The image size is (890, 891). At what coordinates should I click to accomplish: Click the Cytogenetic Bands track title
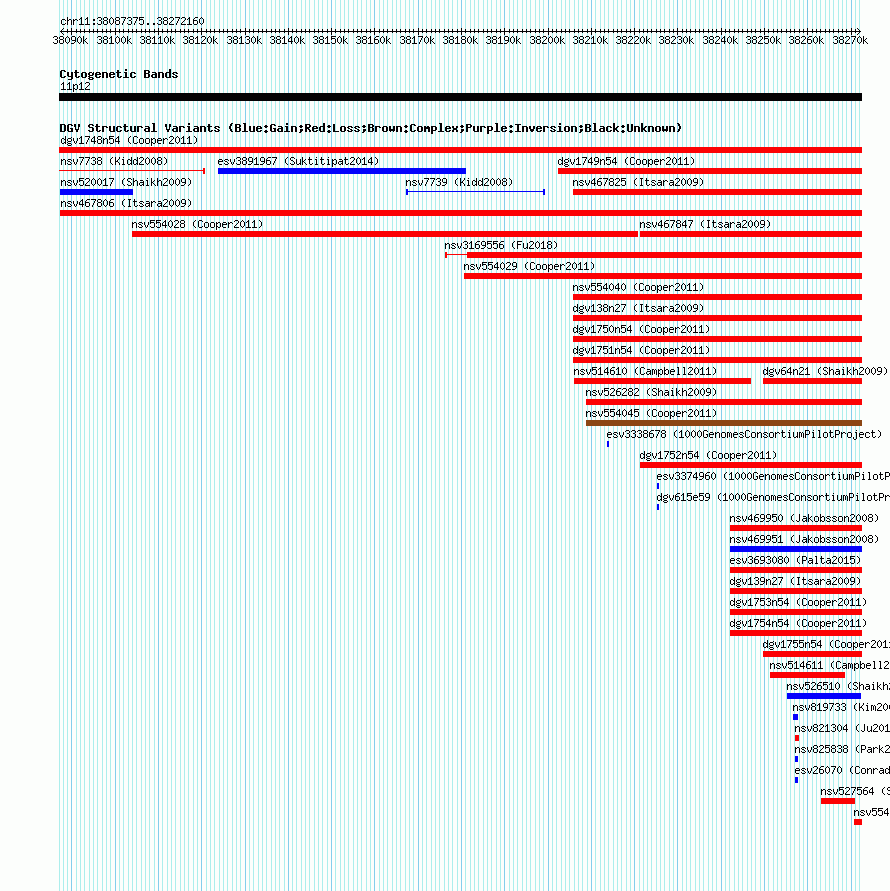tap(119, 74)
